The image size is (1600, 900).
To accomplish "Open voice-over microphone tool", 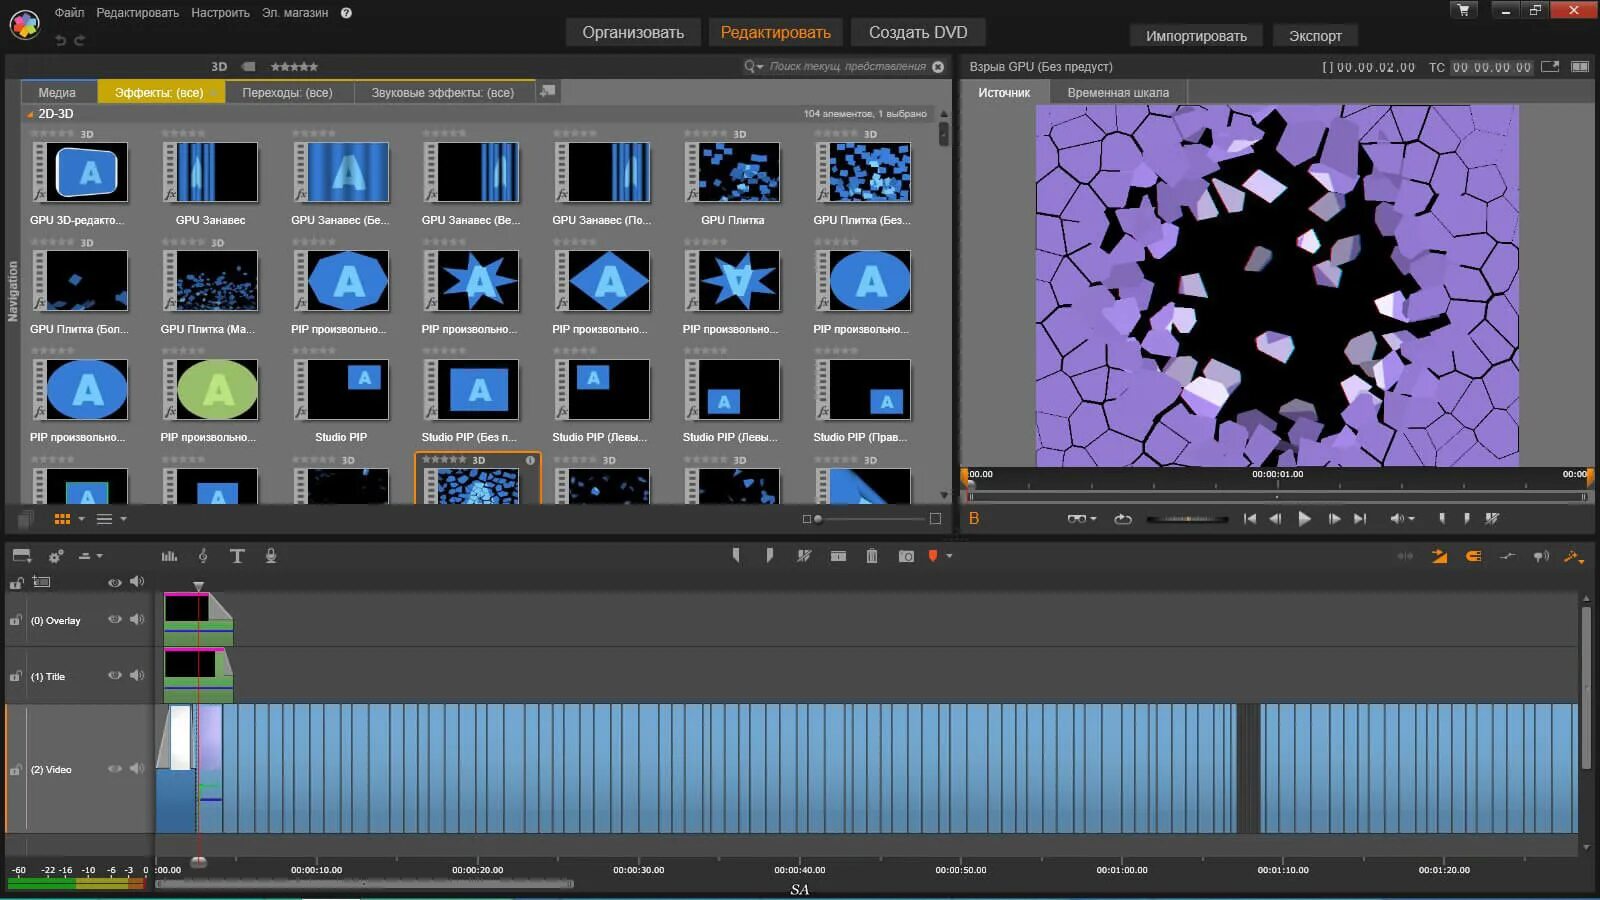I will pyautogui.click(x=271, y=556).
